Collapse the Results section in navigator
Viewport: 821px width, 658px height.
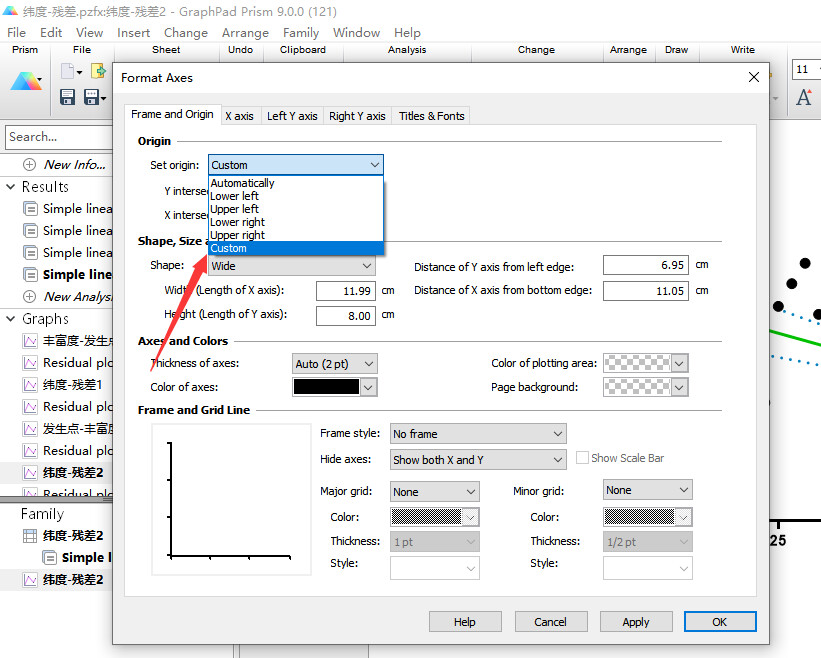point(10,186)
